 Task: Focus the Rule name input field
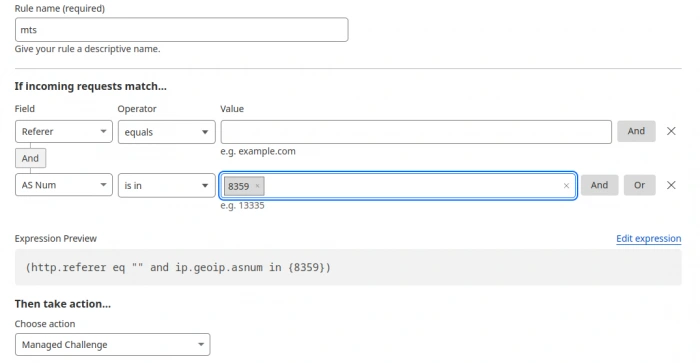(x=181, y=30)
